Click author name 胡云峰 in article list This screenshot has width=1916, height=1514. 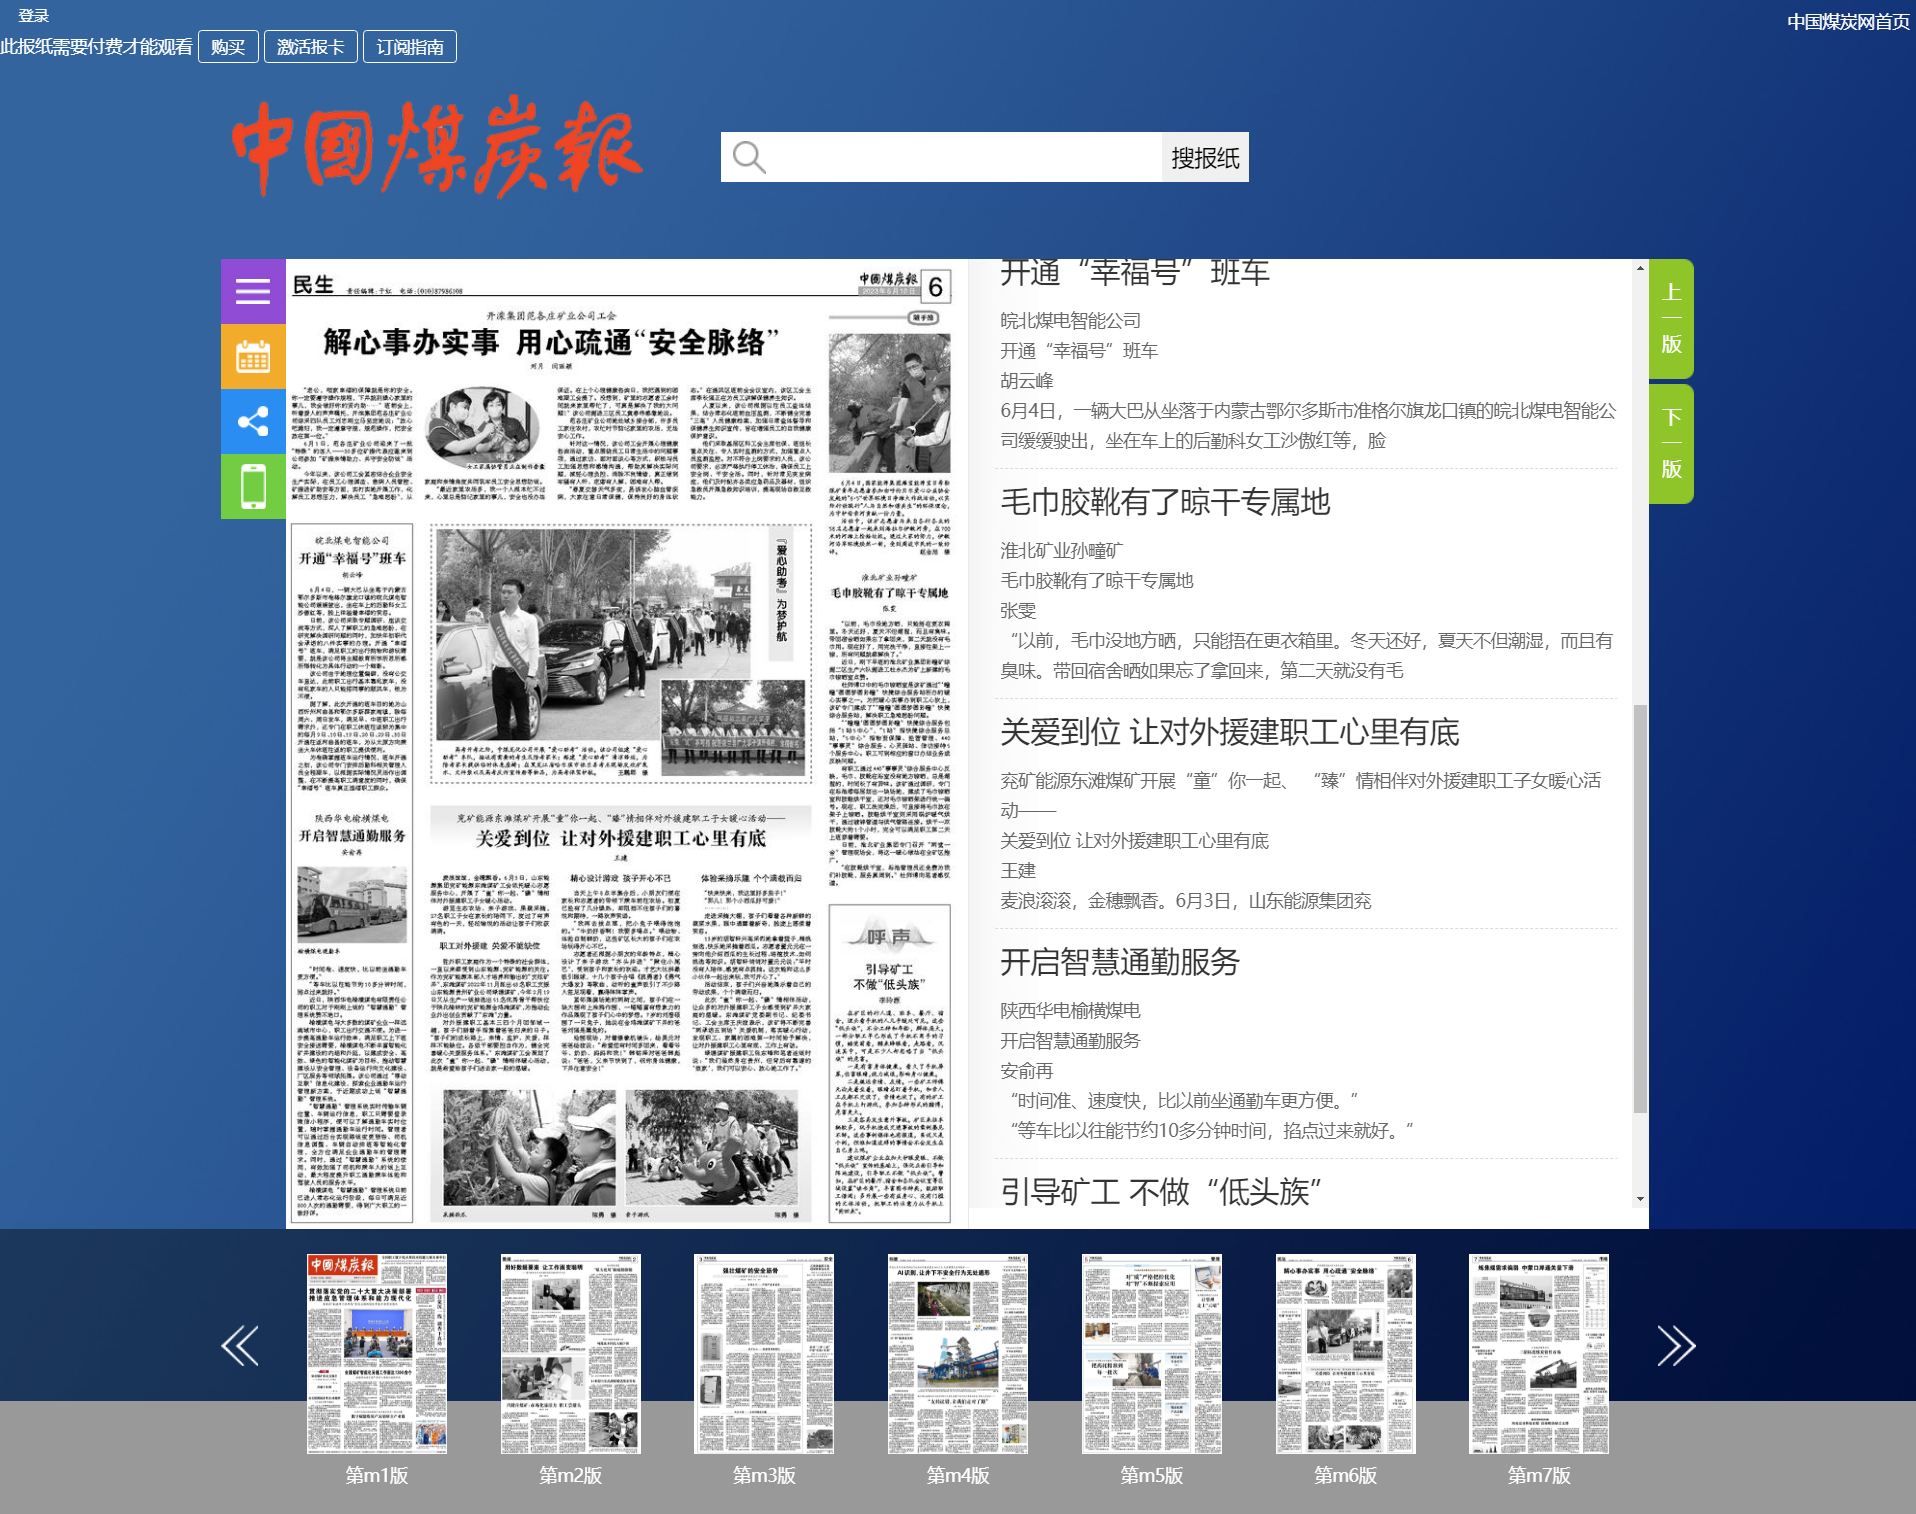[x=1027, y=381]
